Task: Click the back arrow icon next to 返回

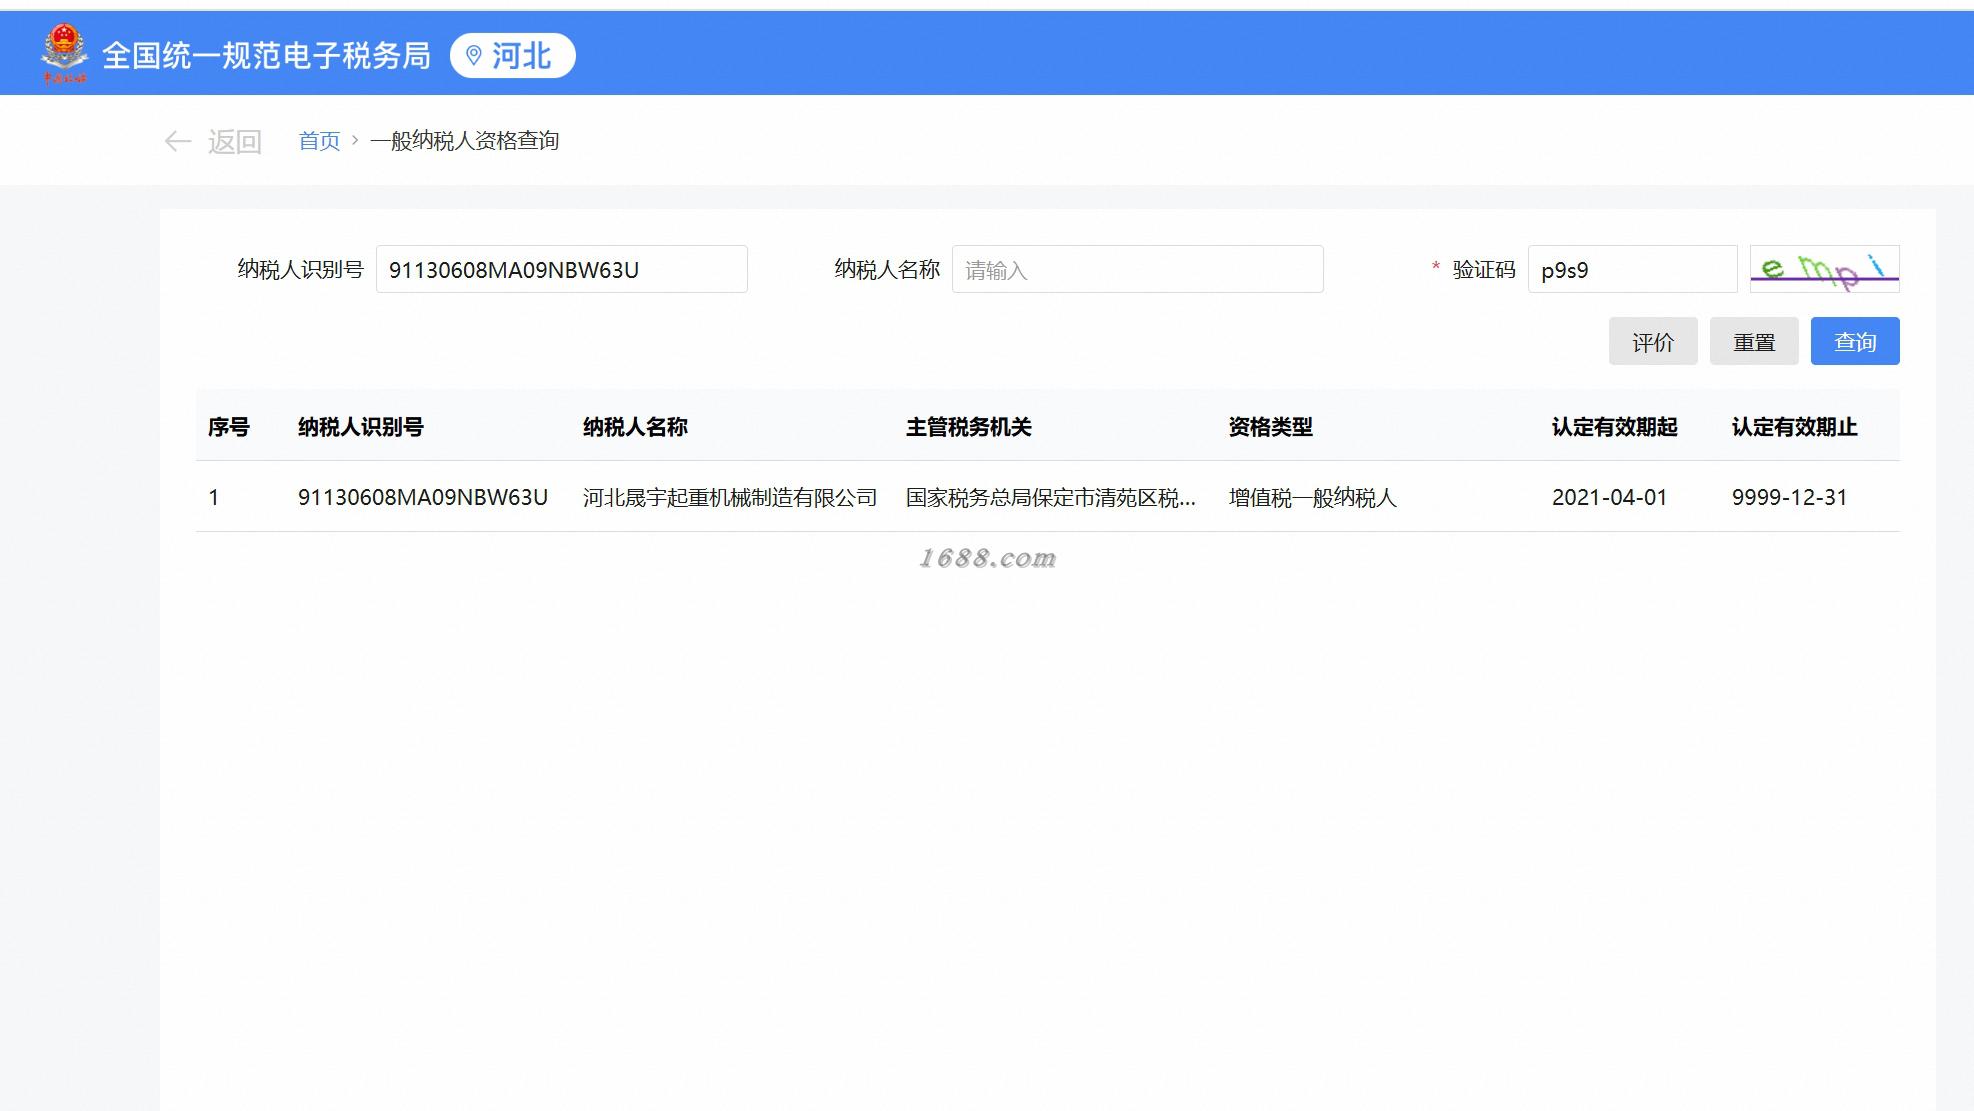Action: point(177,141)
